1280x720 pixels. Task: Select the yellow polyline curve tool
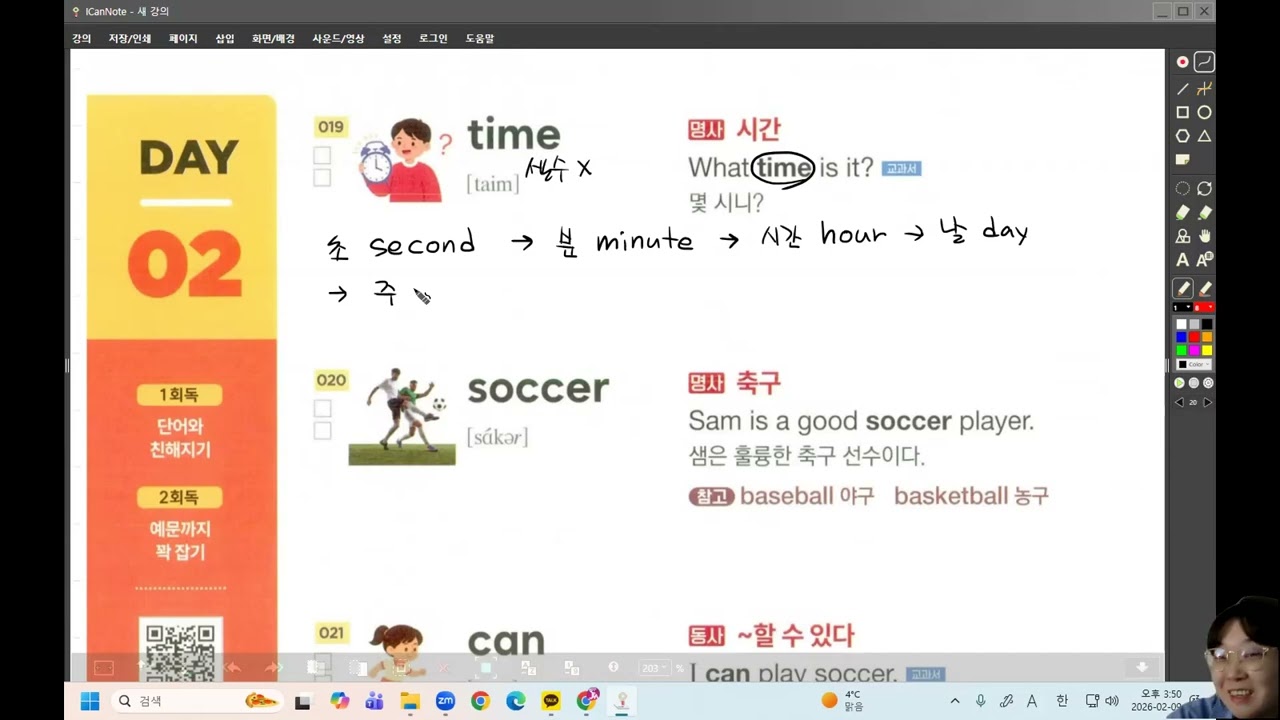pos(1204,89)
